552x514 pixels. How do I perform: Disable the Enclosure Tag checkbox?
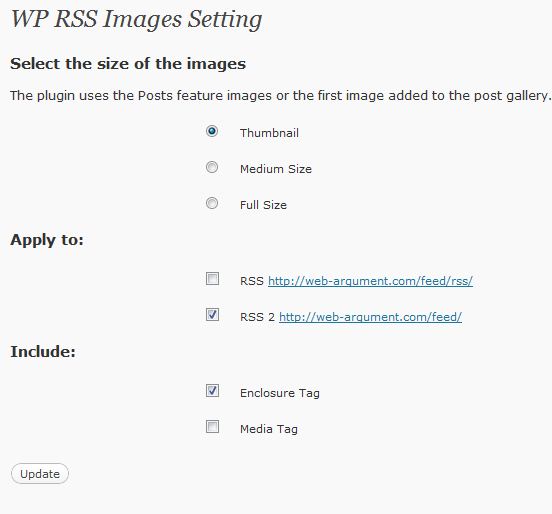click(212, 390)
